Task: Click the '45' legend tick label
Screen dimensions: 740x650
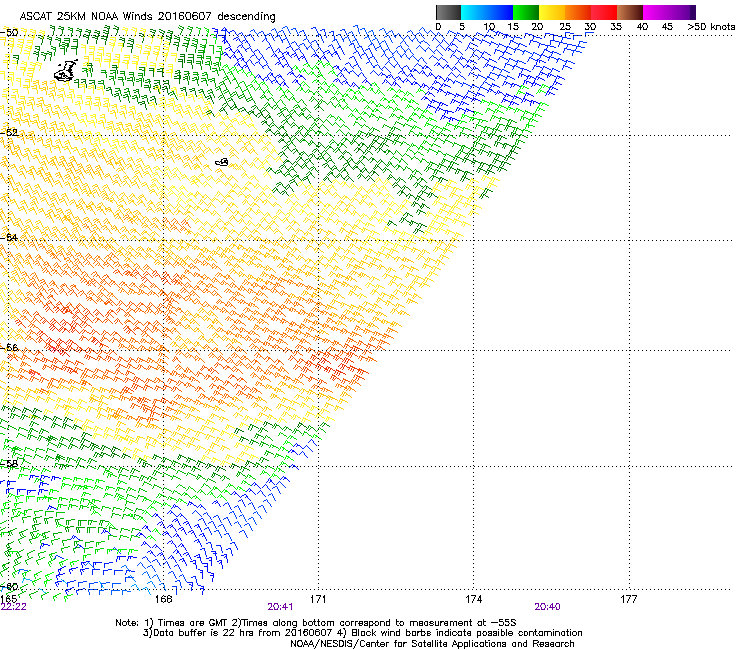Action: (x=667, y=27)
